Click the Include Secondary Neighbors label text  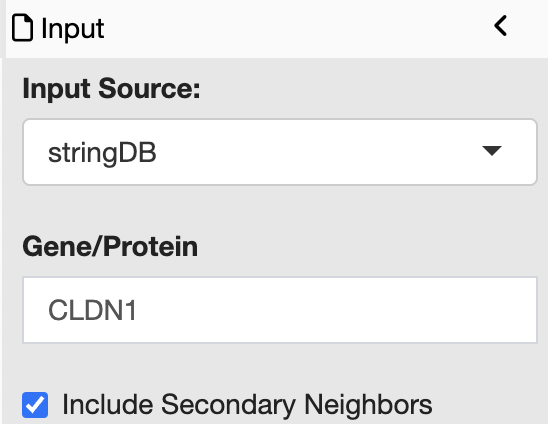[247, 405]
